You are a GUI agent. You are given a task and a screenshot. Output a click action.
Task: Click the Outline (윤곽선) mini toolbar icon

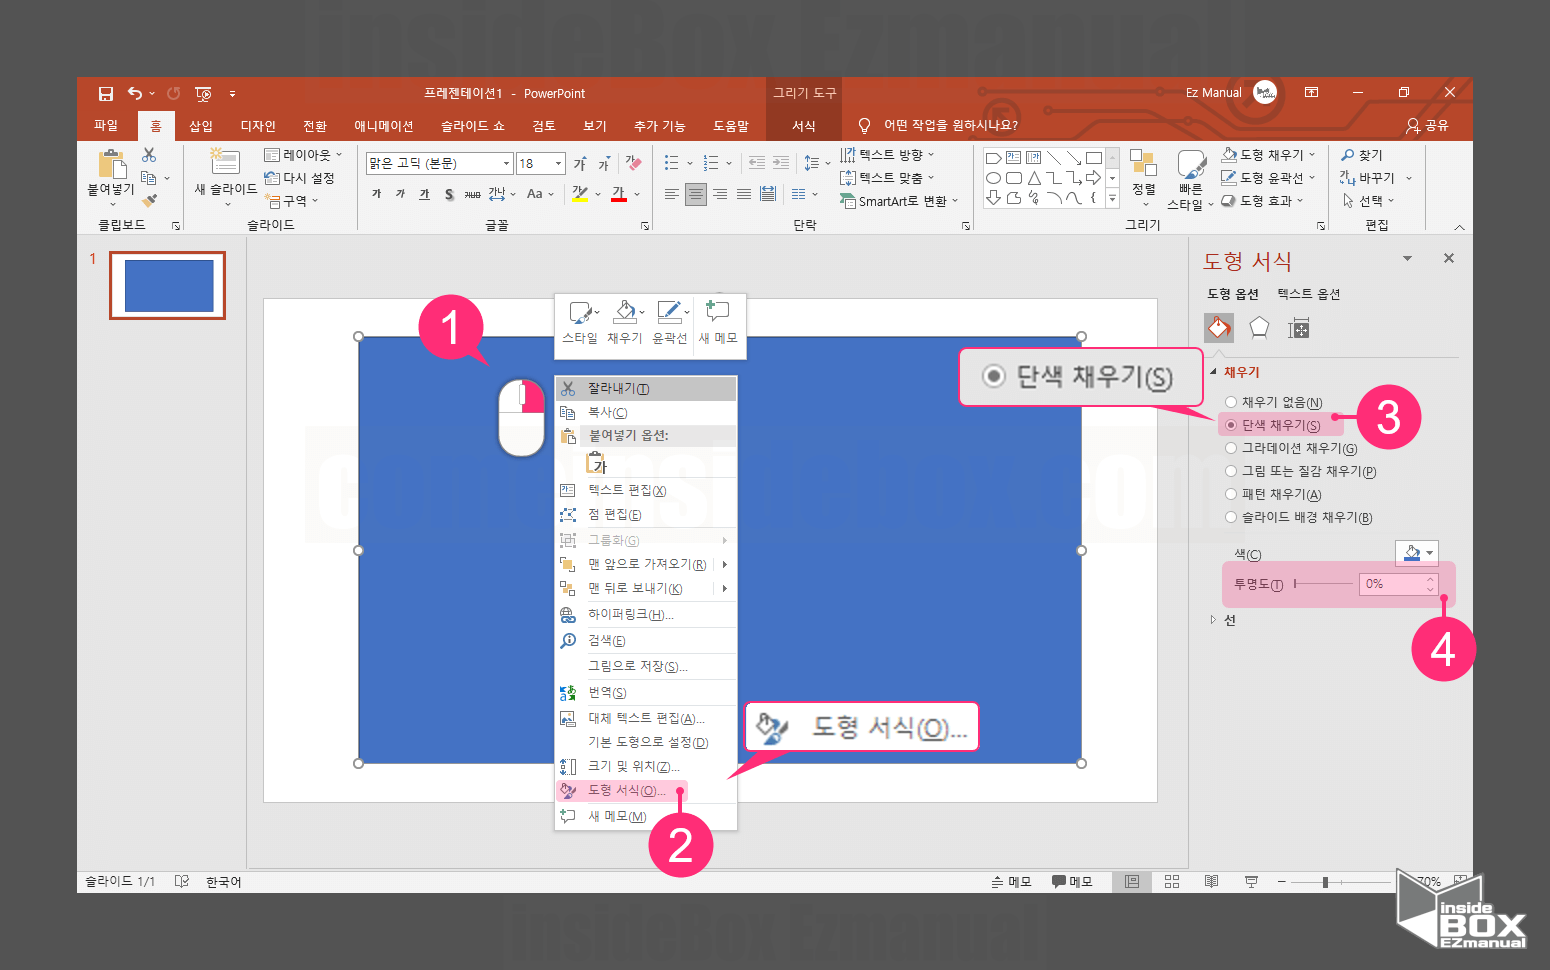point(669,312)
